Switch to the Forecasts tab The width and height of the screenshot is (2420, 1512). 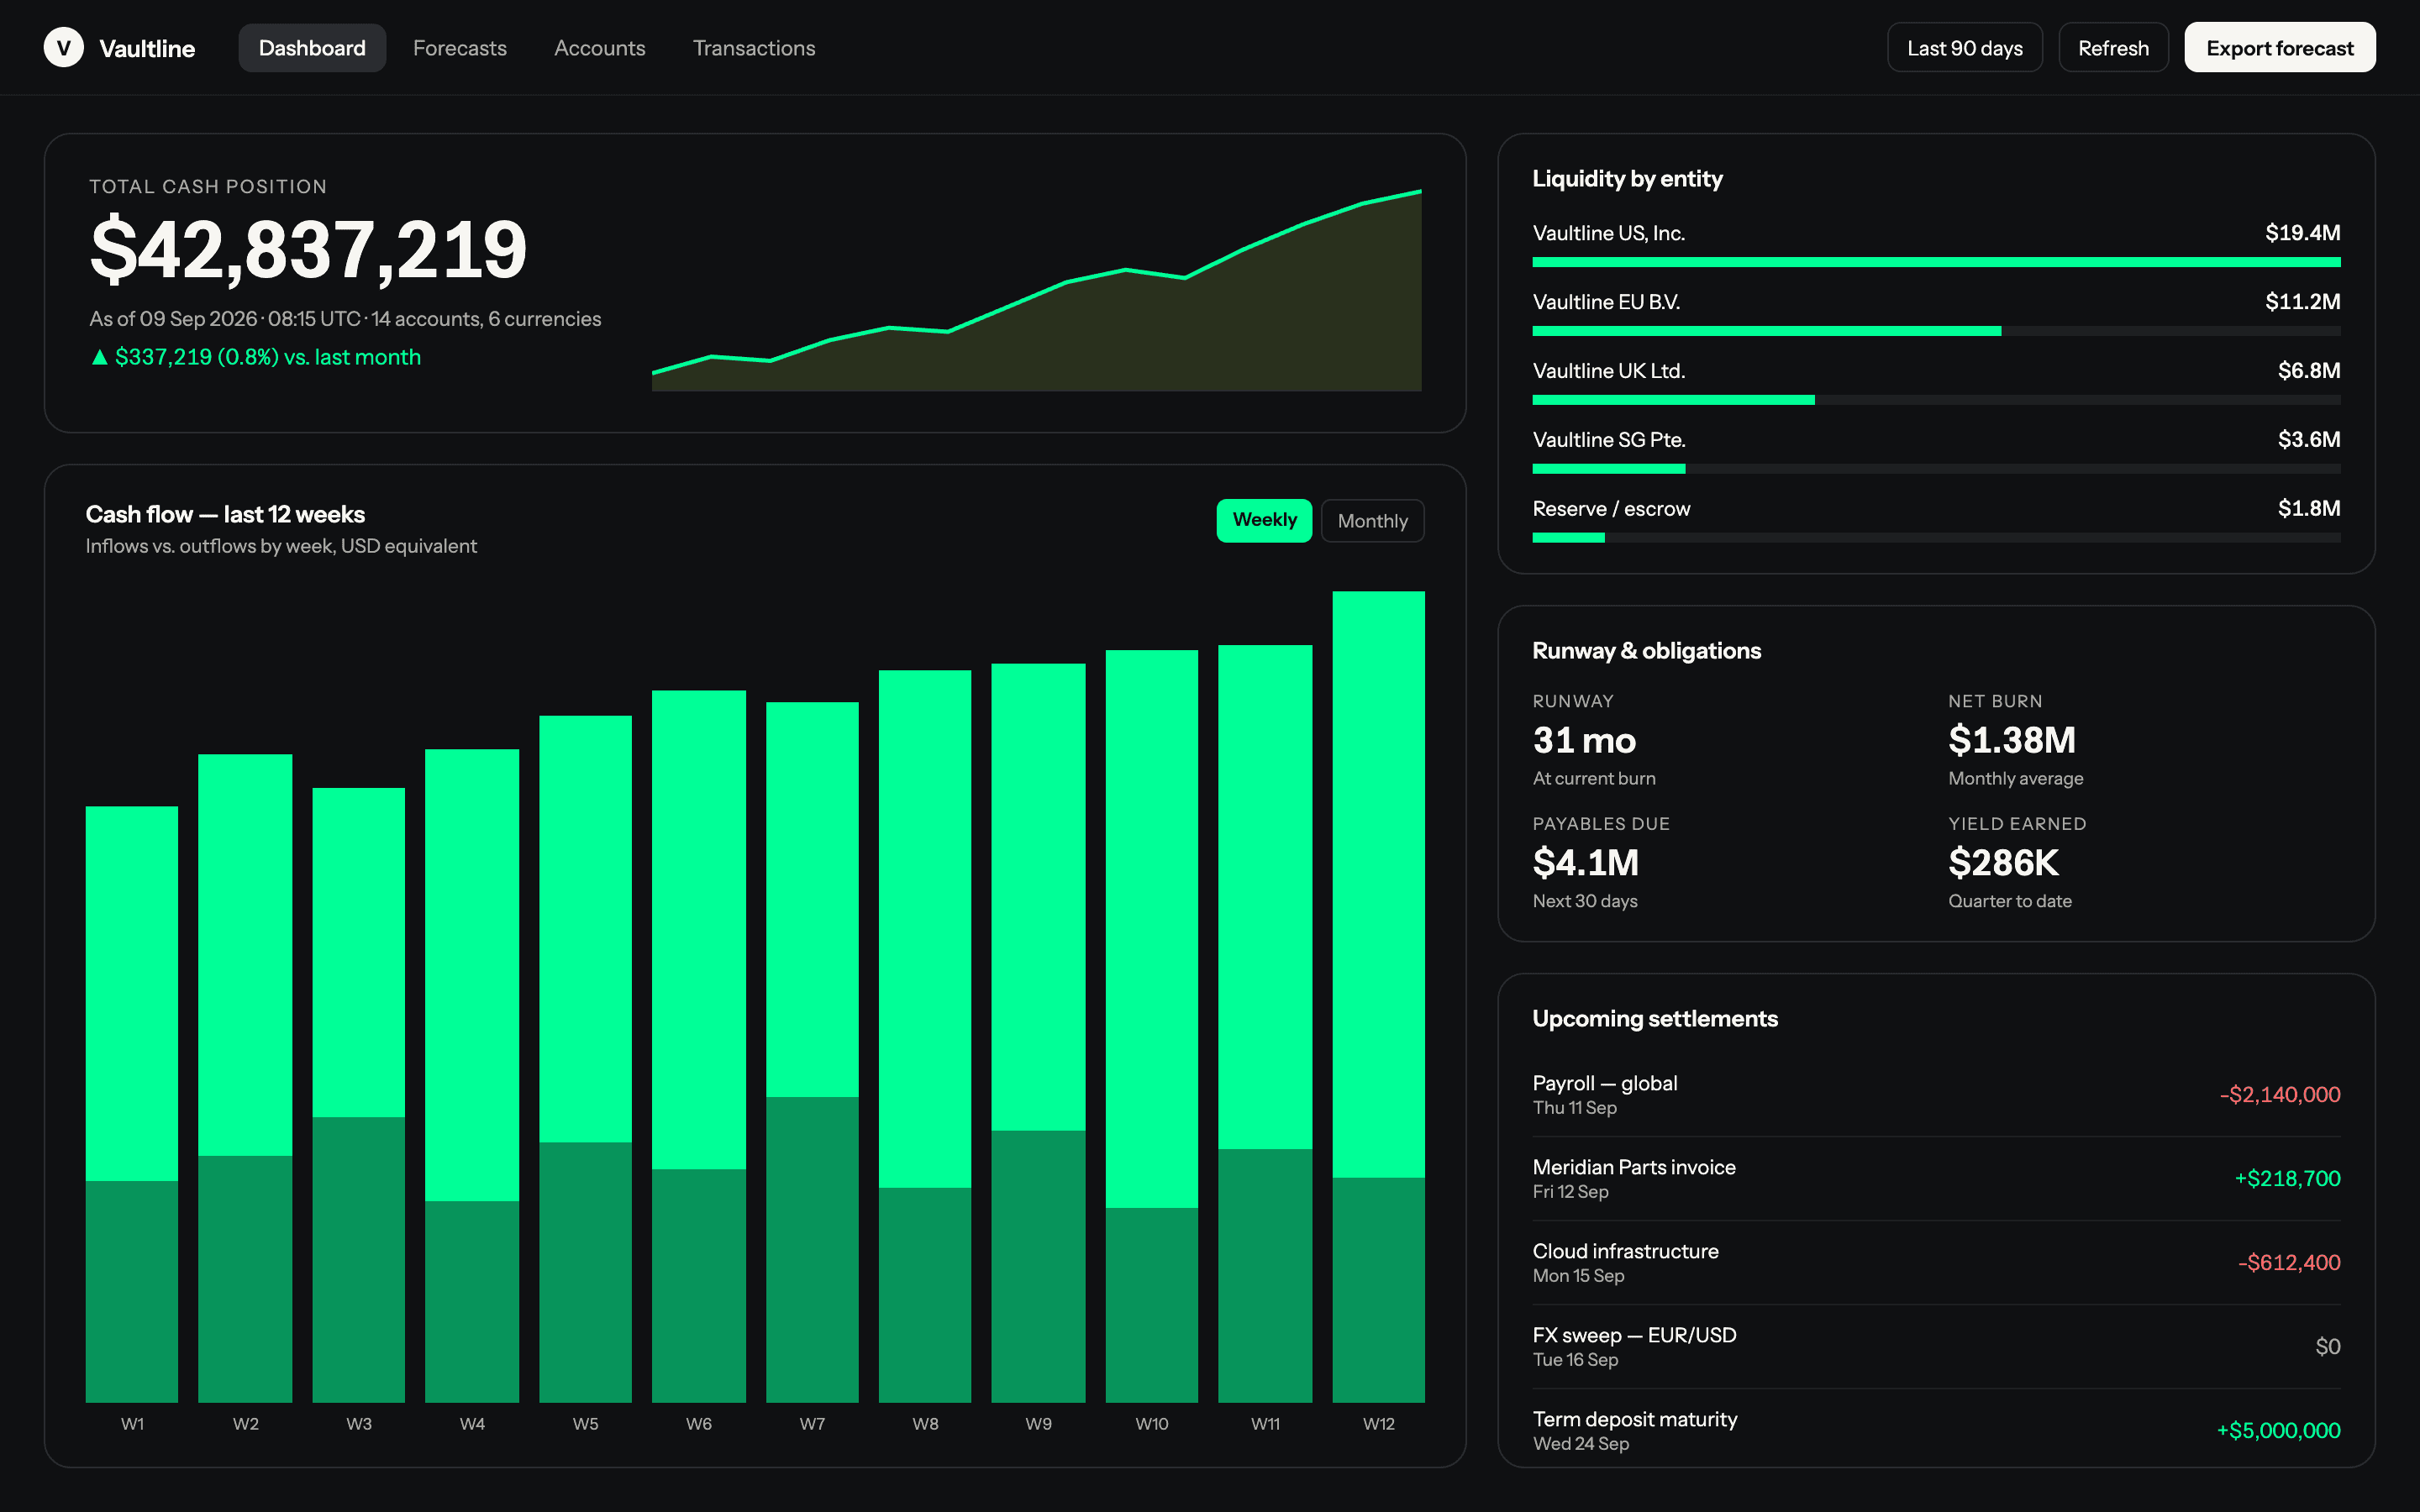click(x=460, y=48)
